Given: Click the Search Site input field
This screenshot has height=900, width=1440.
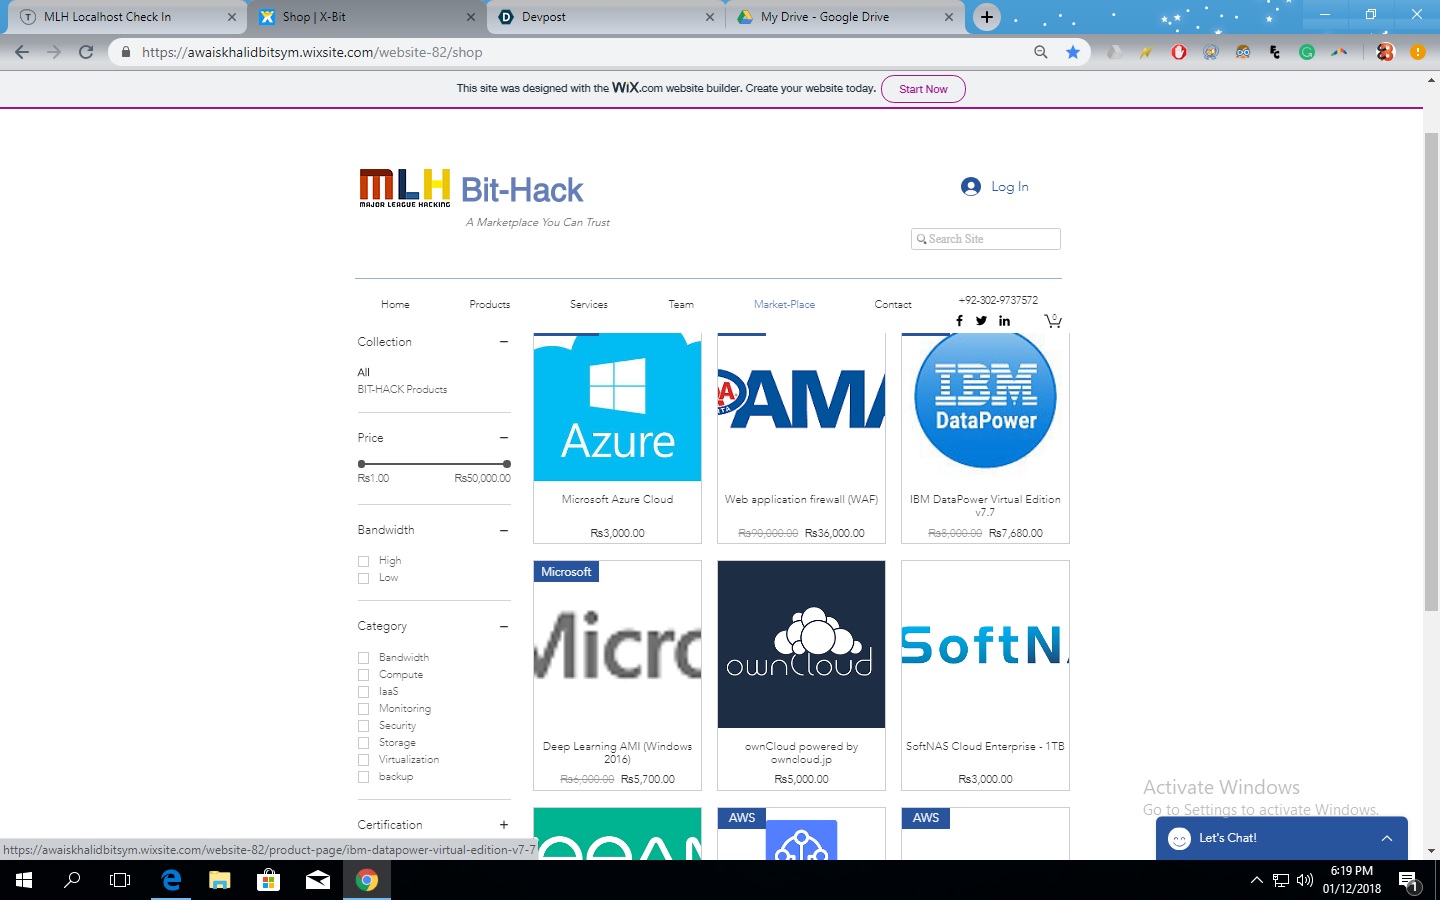Looking at the screenshot, I should click(986, 239).
